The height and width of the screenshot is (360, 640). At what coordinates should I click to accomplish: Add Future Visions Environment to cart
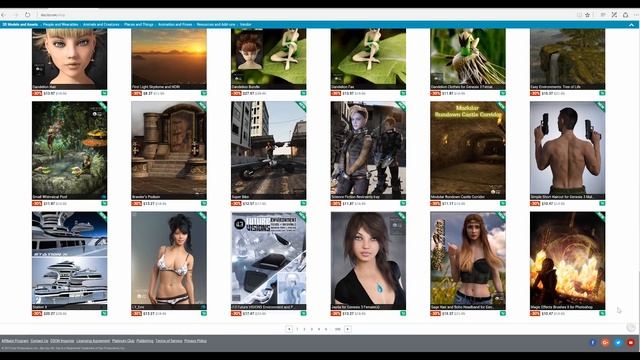pos(303,313)
